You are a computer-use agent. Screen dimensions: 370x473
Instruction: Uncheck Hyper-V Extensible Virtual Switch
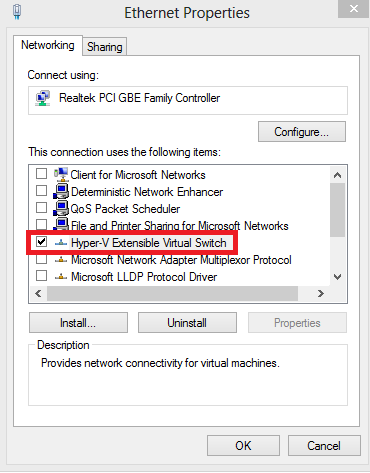pyautogui.click(x=41, y=242)
